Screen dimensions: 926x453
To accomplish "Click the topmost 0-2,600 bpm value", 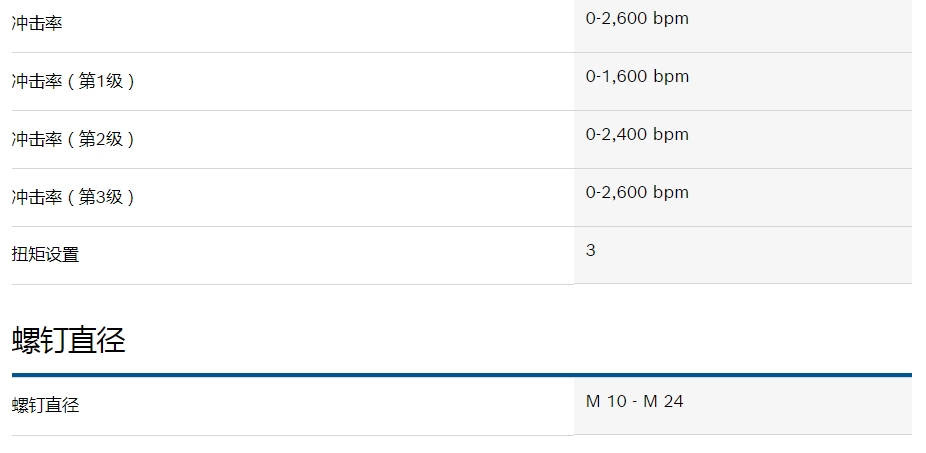I will tap(637, 19).
